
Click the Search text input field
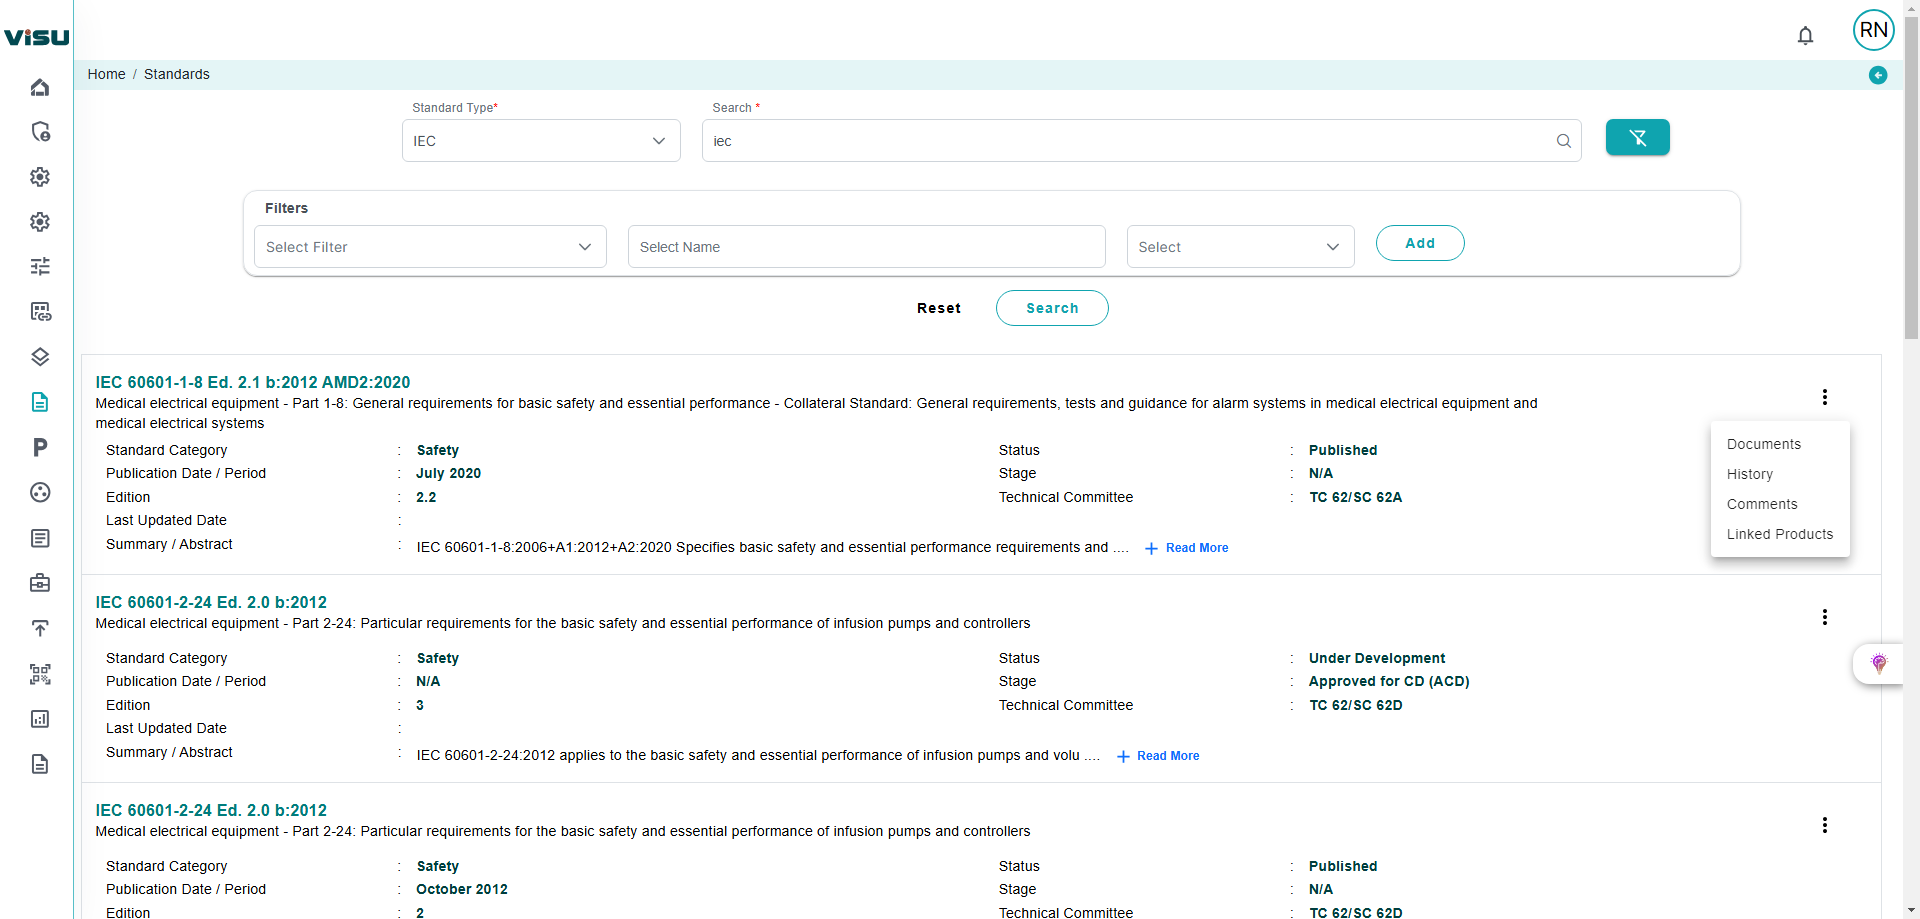(1130, 141)
